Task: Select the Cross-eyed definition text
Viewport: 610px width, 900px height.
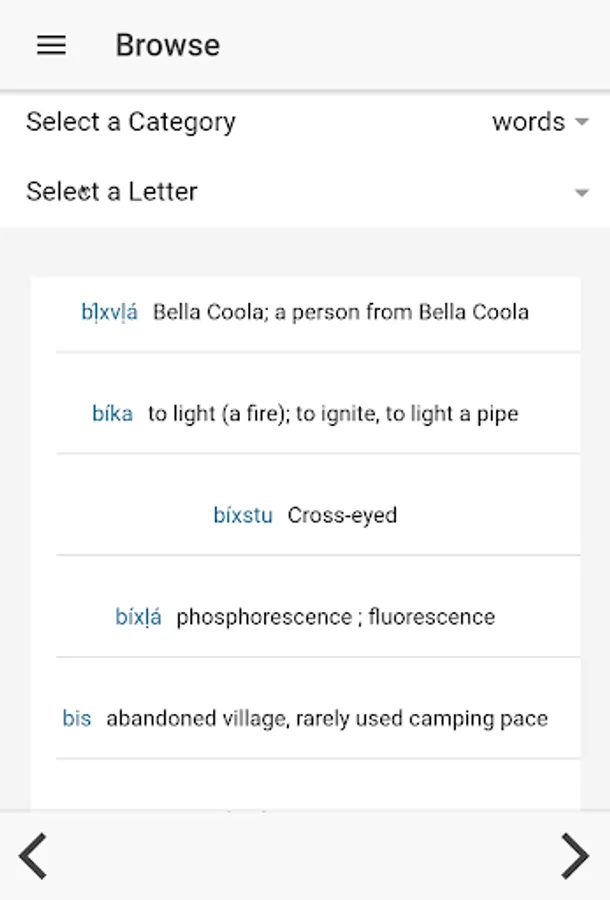Action: point(342,516)
